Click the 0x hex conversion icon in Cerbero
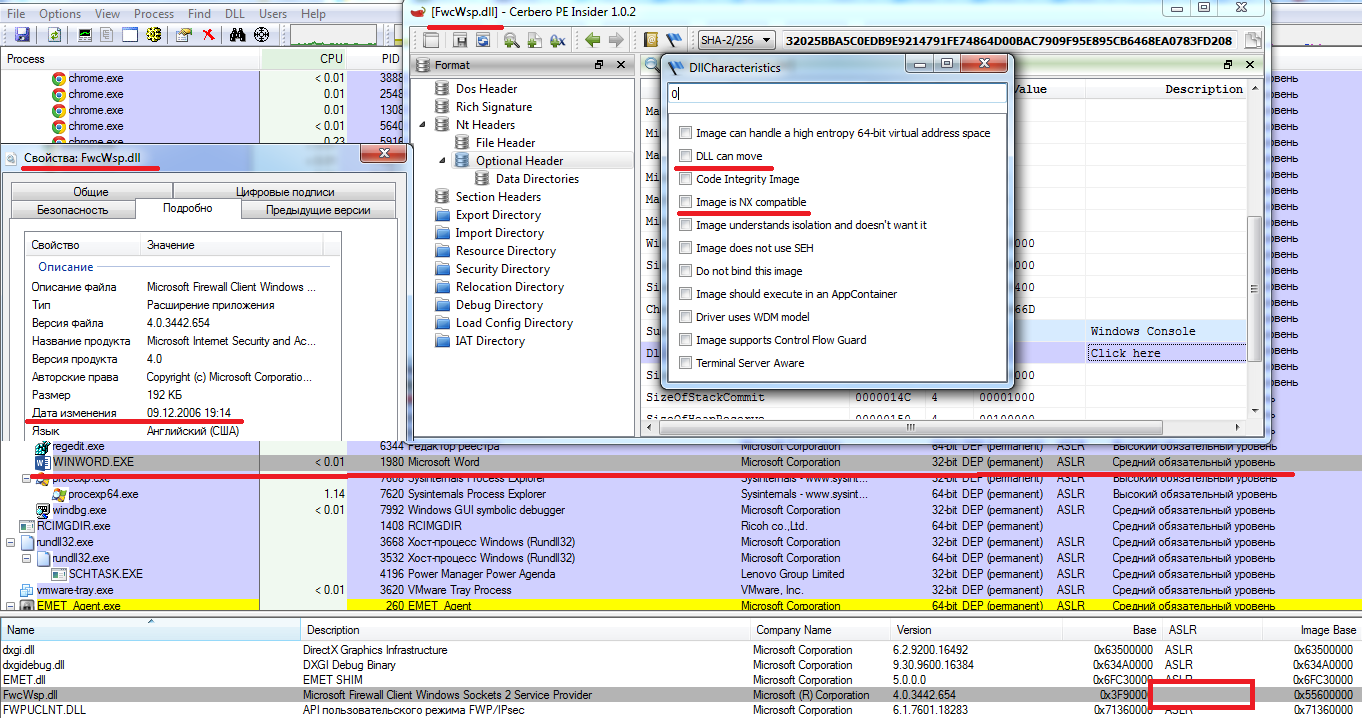 click(558, 40)
